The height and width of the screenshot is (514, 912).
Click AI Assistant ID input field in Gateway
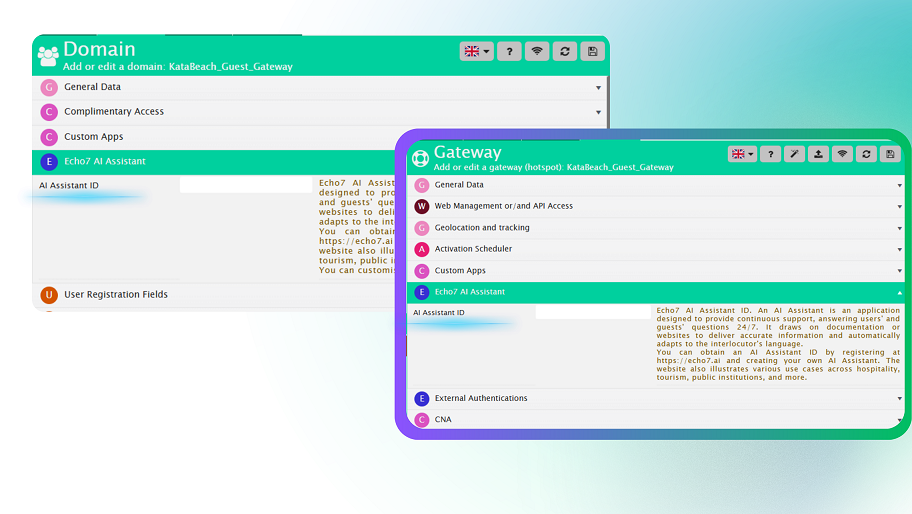point(592,313)
